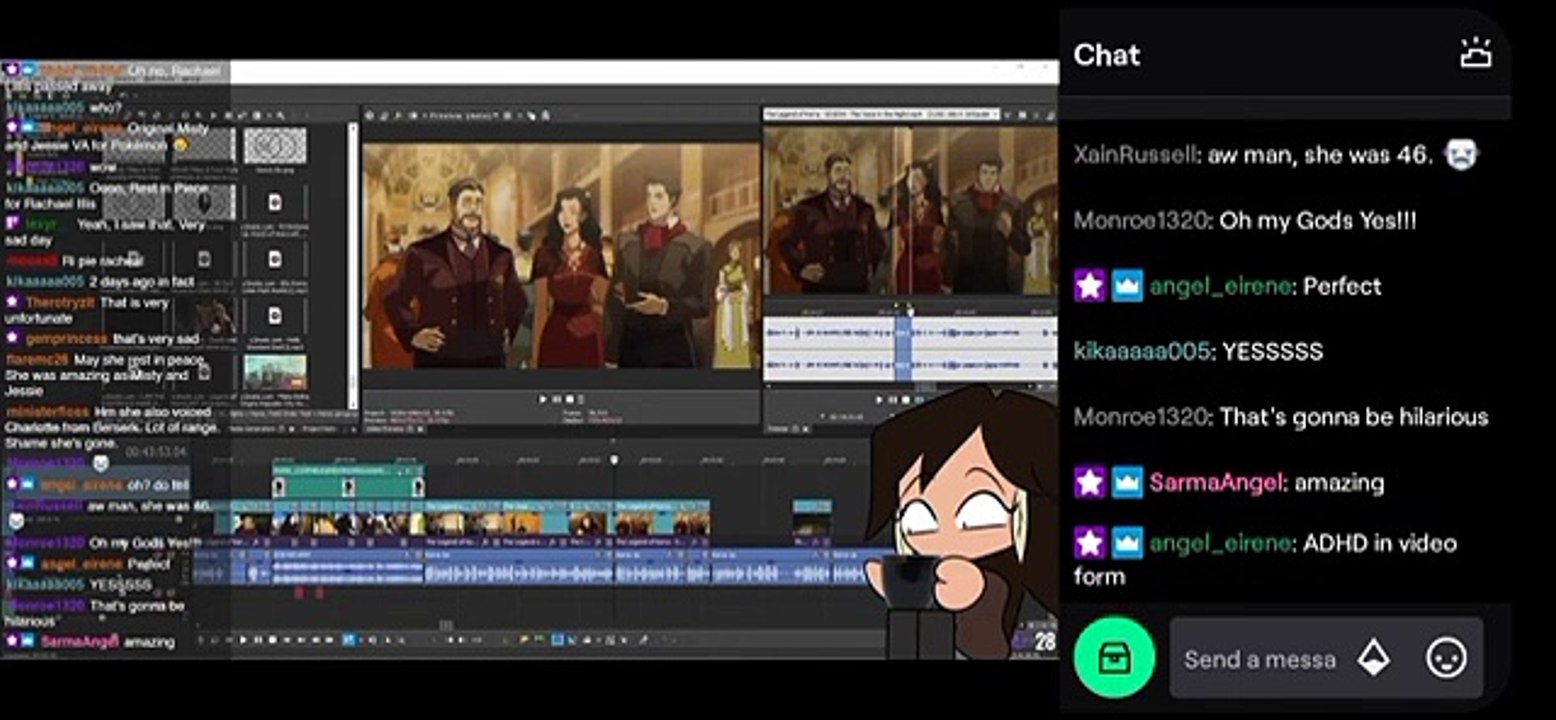Tap crown badge beside angel_eirene's 'Perfect' message
1556x720 pixels.
1127,286
